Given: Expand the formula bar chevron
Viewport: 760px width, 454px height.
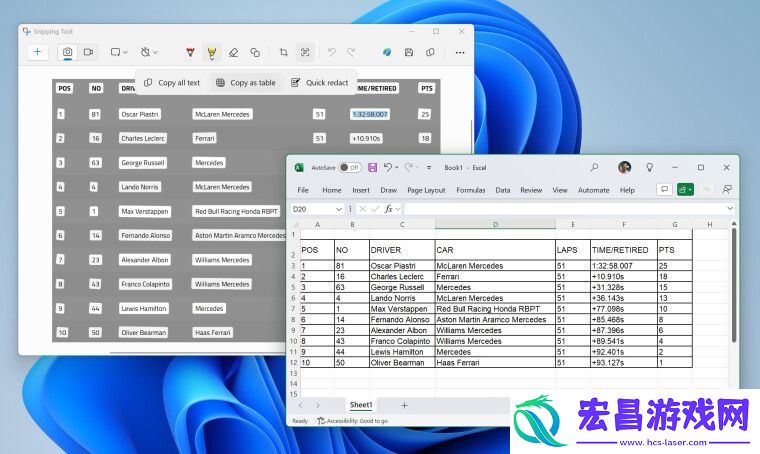Looking at the screenshot, I should pyautogui.click(x=730, y=208).
